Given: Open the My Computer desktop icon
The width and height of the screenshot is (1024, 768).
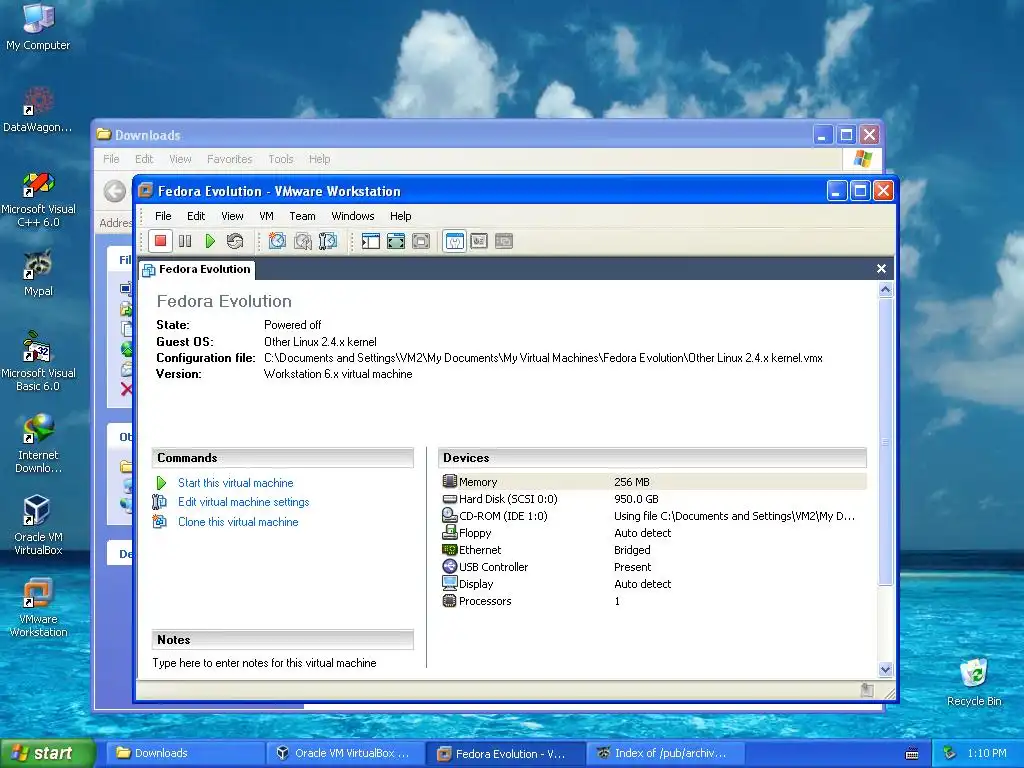Looking at the screenshot, I should click(38, 26).
